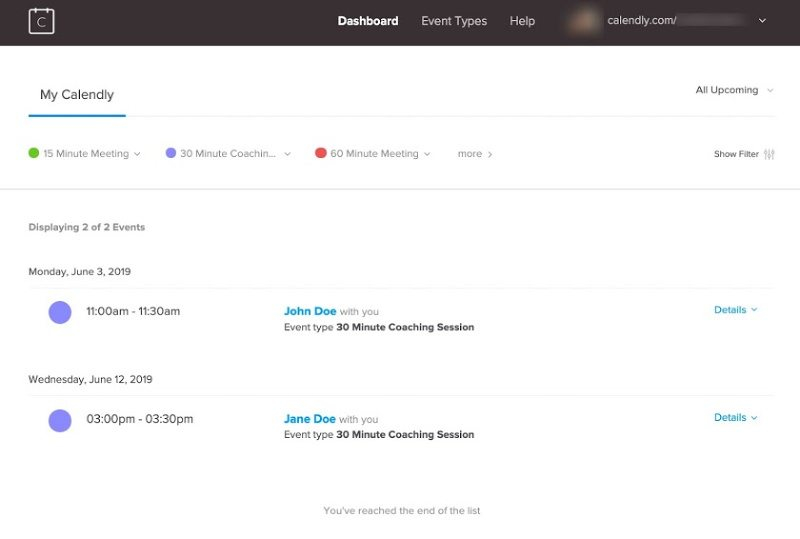
Task: Show more event type filters
Action: (x=474, y=154)
